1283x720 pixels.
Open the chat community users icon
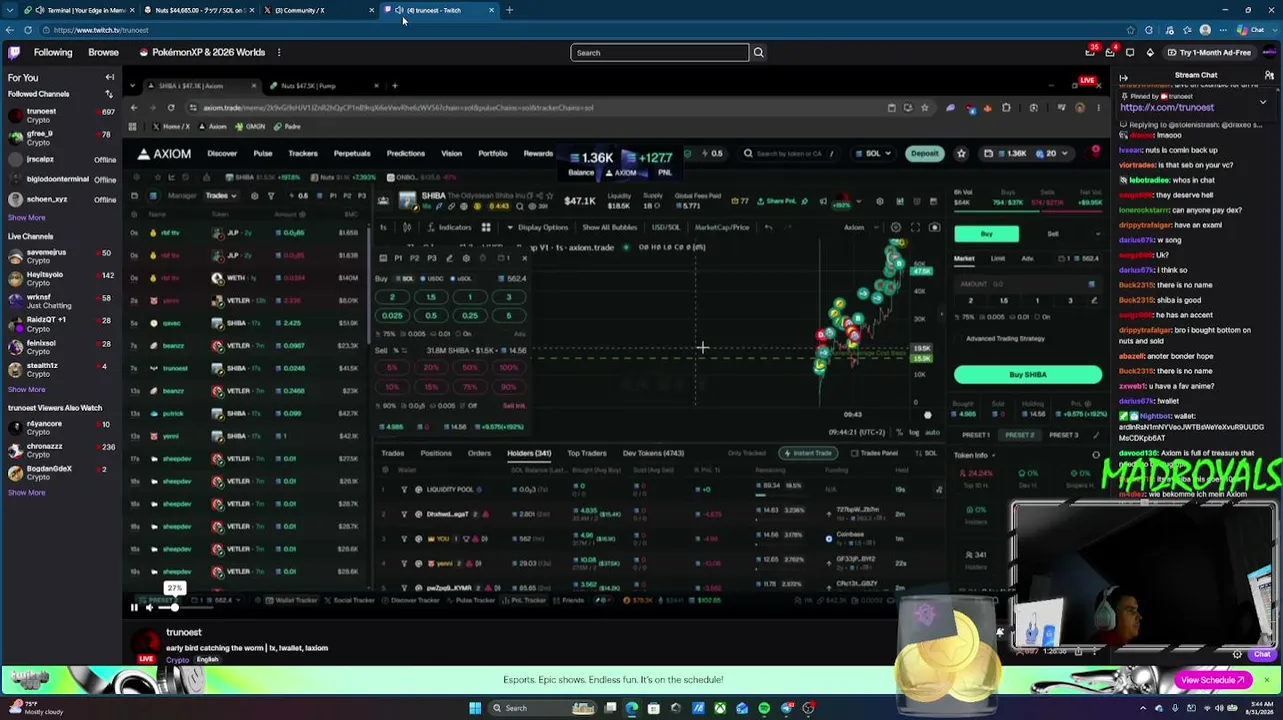[1269, 76]
